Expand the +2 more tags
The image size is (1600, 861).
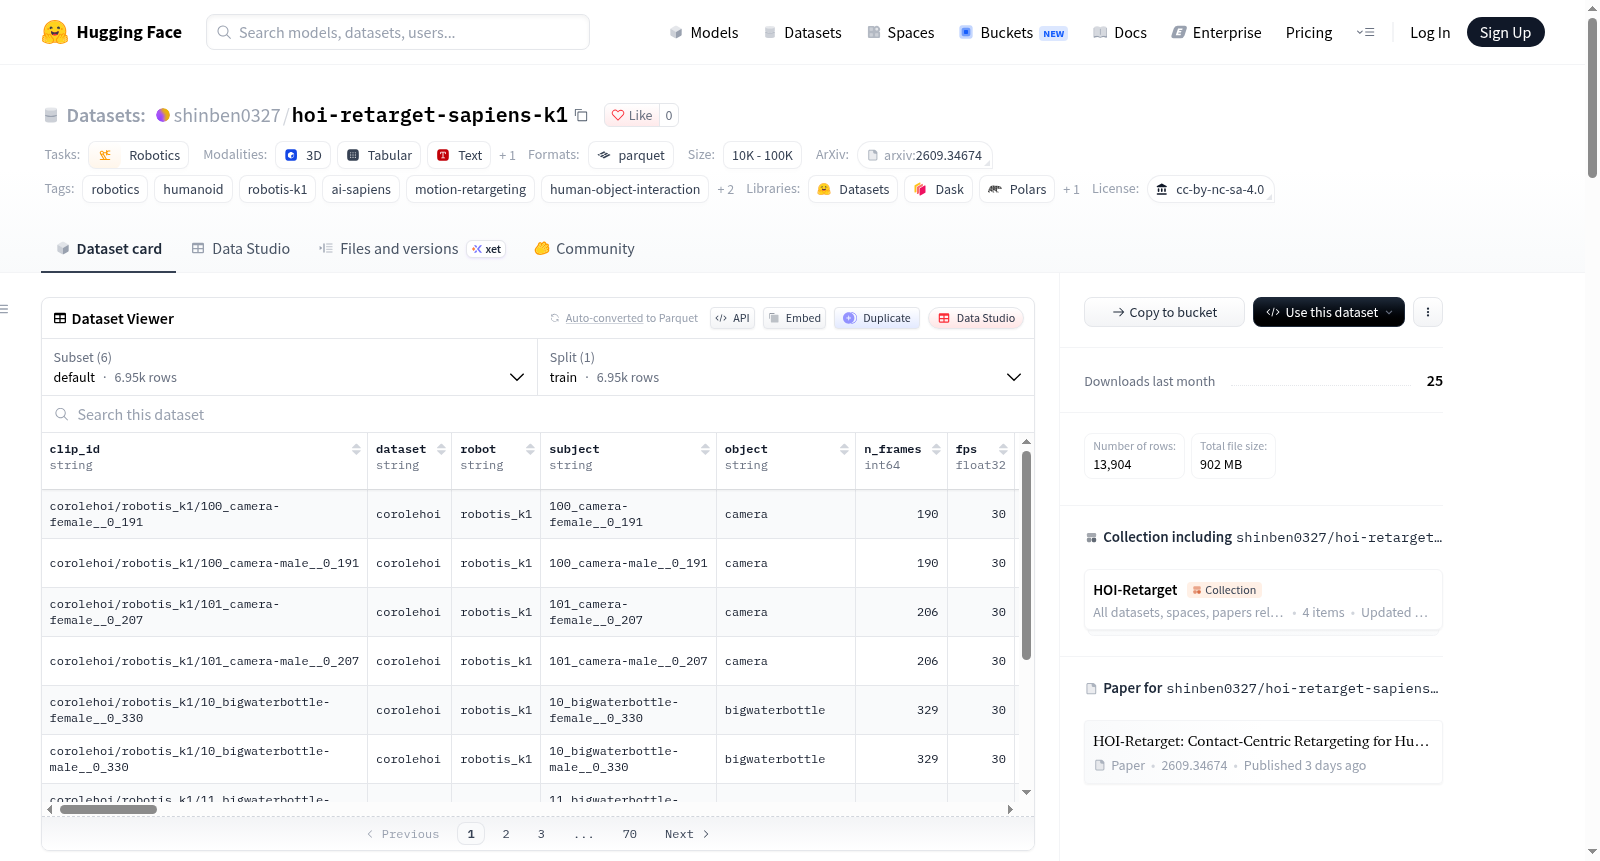pos(726,189)
